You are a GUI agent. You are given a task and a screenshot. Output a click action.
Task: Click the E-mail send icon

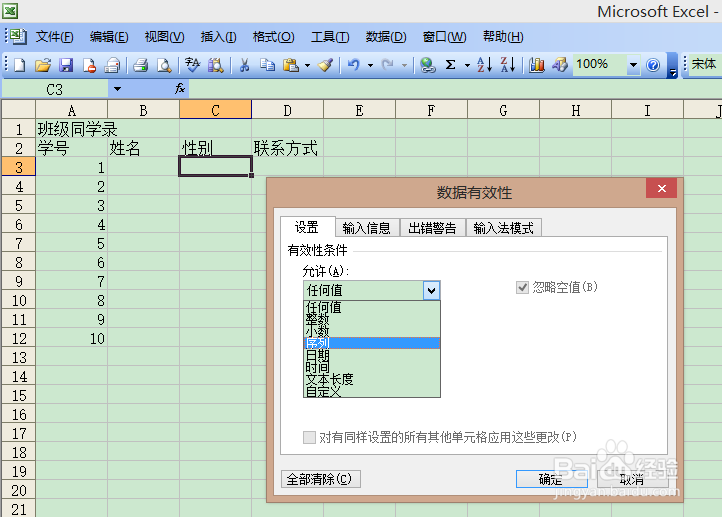click(x=112, y=65)
